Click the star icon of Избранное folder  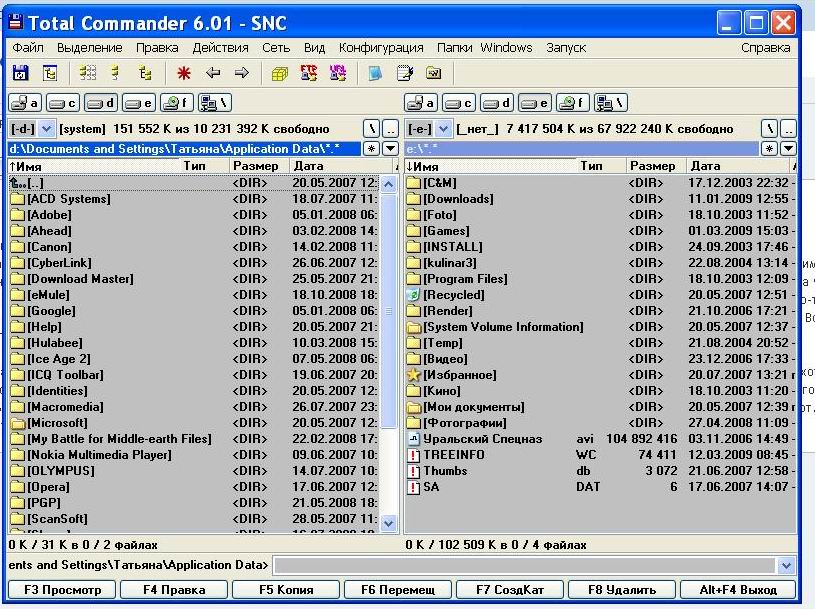pyautogui.click(x=413, y=375)
